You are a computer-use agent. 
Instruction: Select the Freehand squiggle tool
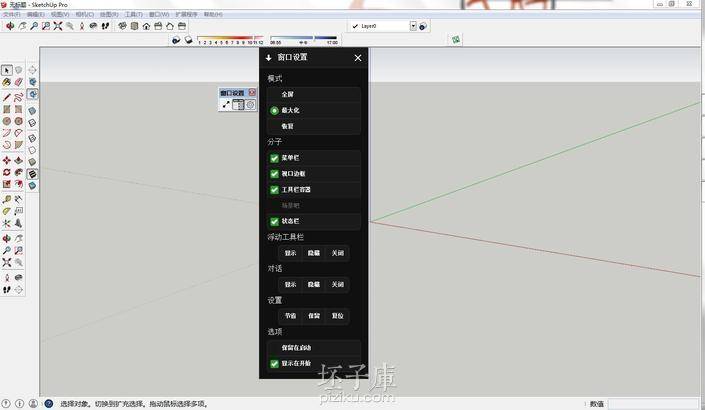tap(18, 97)
